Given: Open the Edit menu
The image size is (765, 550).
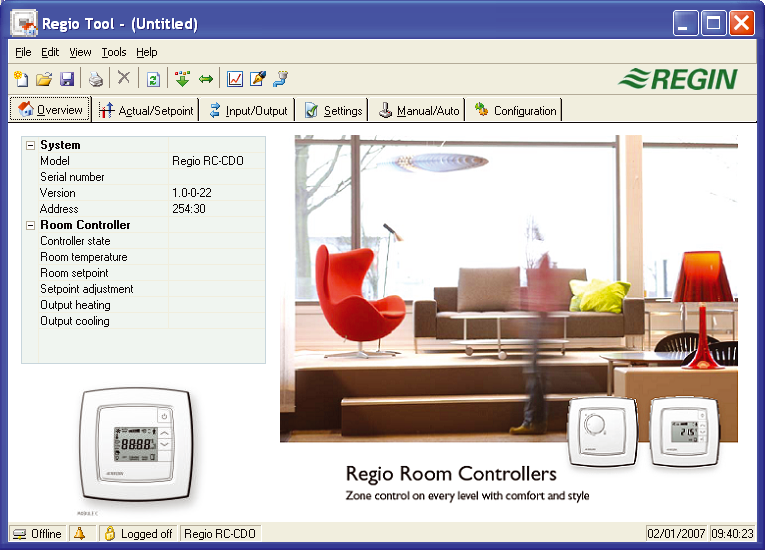Looking at the screenshot, I should 50,52.
